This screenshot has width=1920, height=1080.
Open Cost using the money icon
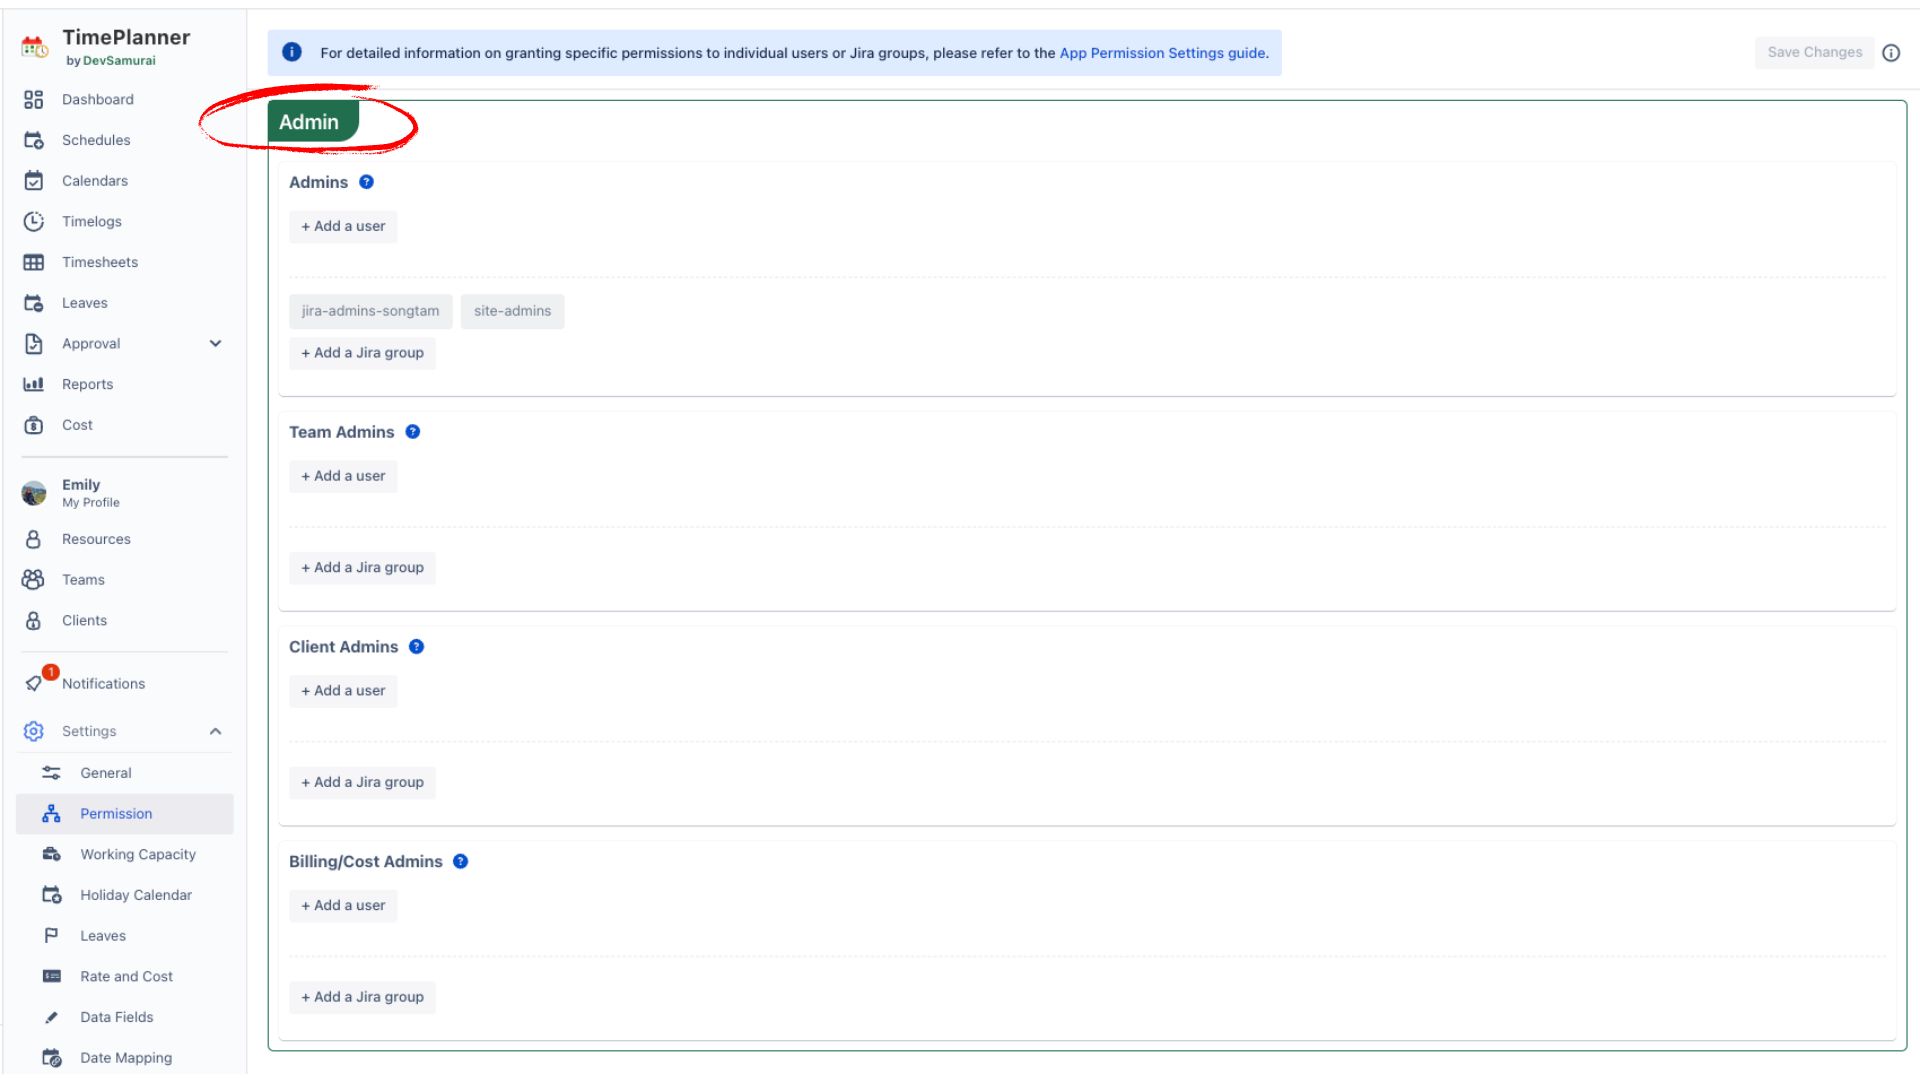click(33, 425)
